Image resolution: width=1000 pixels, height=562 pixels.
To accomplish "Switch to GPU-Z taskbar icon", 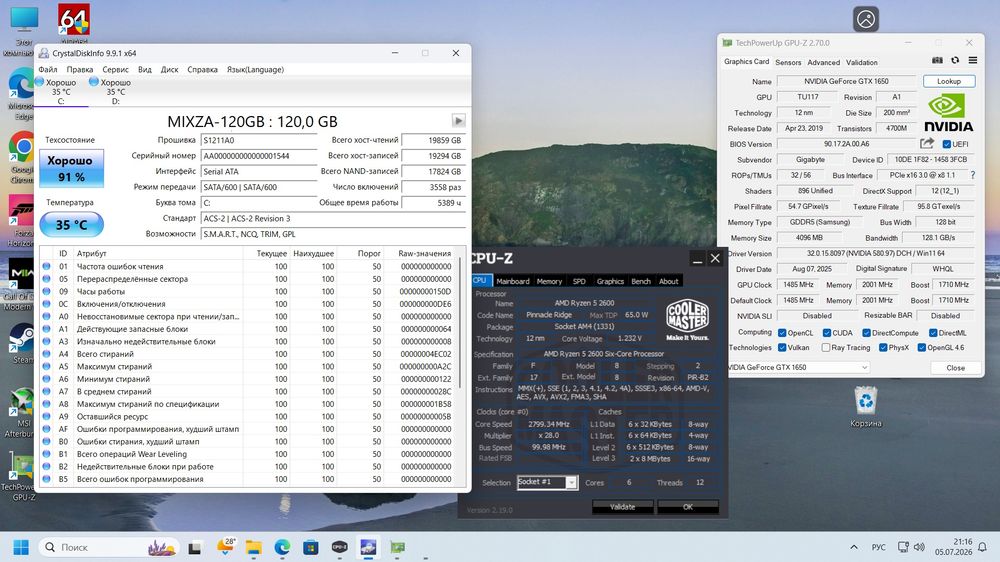I will click(x=397, y=547).
